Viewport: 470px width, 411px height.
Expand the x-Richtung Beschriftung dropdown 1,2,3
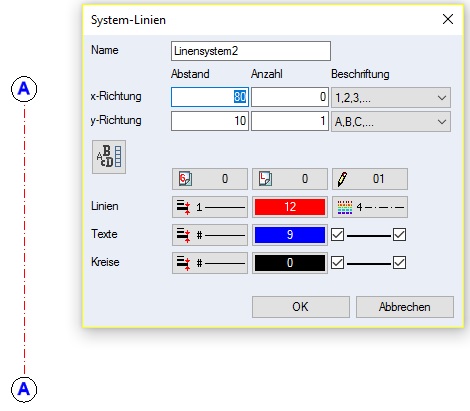391,97
